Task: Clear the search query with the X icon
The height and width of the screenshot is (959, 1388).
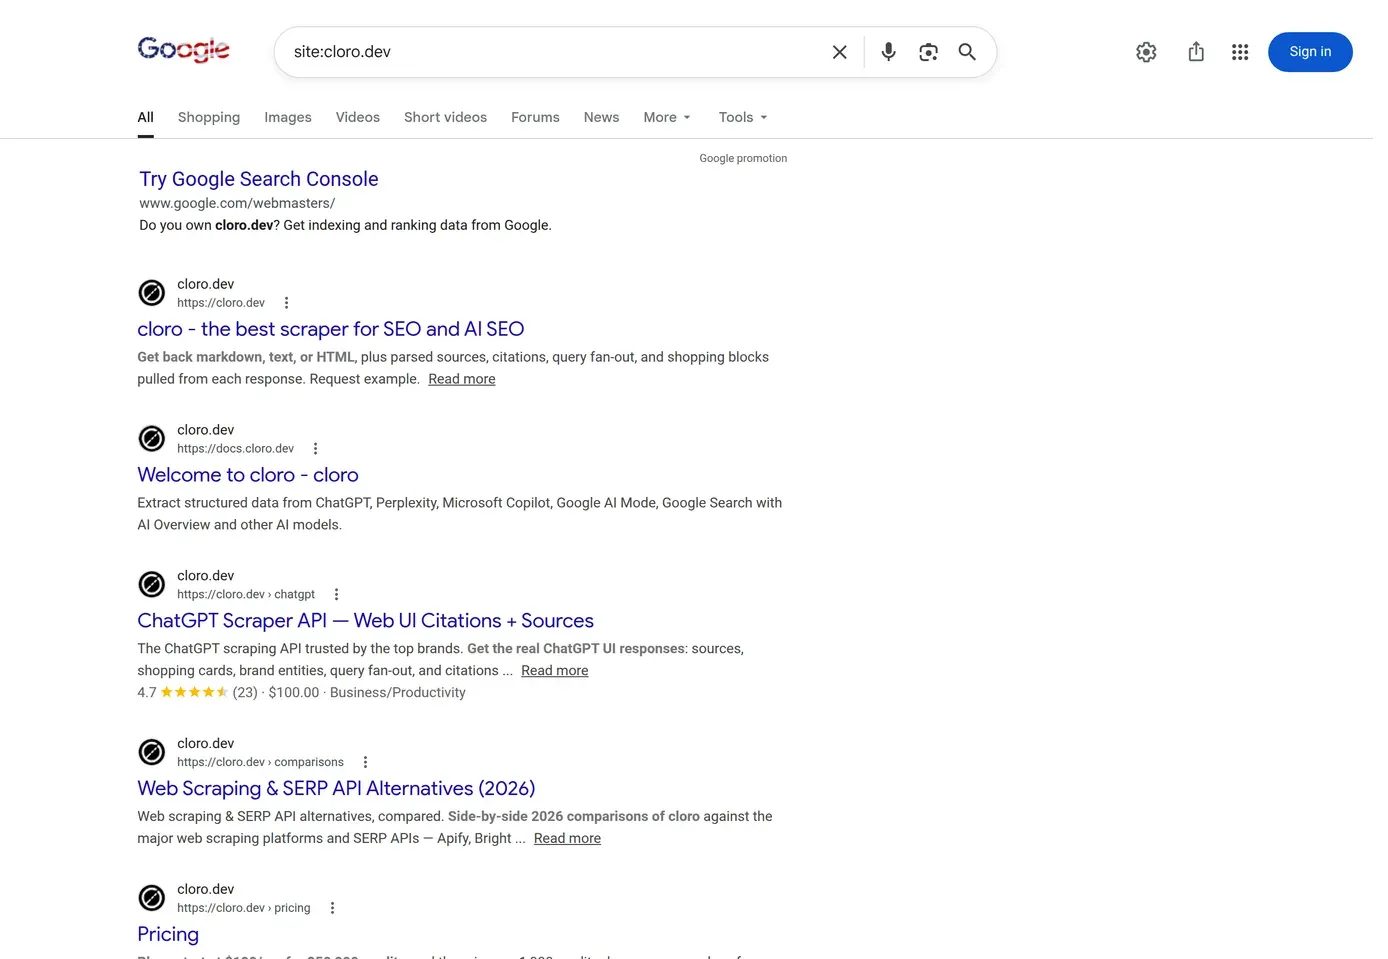Action: pyautogui.click(x=840, y=52)
